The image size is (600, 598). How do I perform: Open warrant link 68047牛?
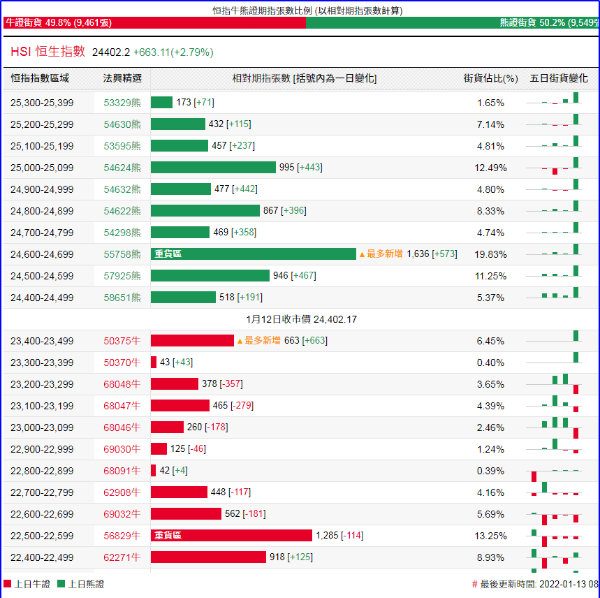(122, 406)
